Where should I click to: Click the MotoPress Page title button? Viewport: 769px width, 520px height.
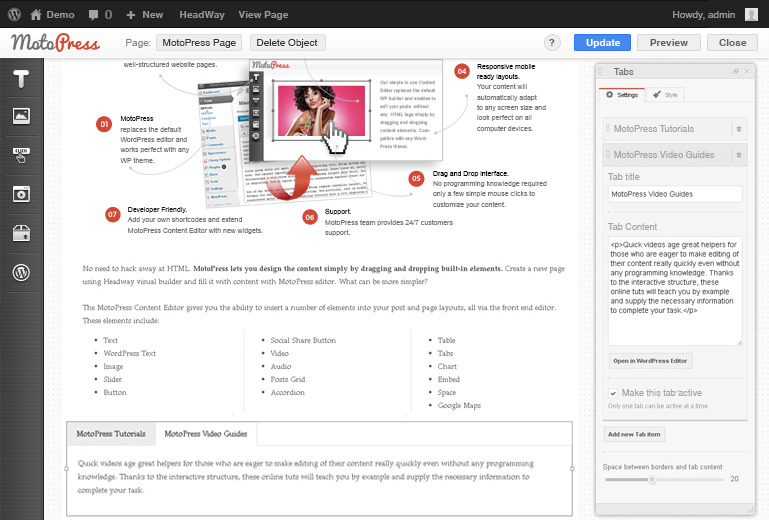pyautogui.click(x=199, y=43)
